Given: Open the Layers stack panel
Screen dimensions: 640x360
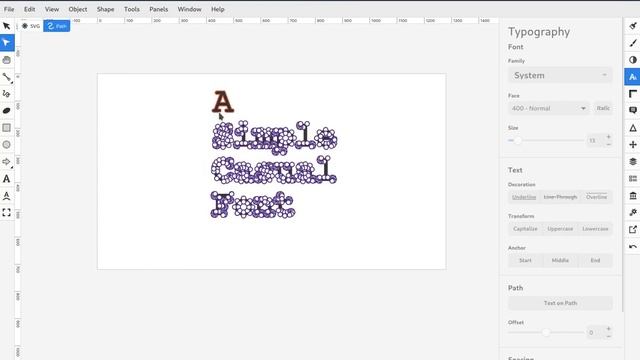Looking at the screenshot, I should 633,162.
